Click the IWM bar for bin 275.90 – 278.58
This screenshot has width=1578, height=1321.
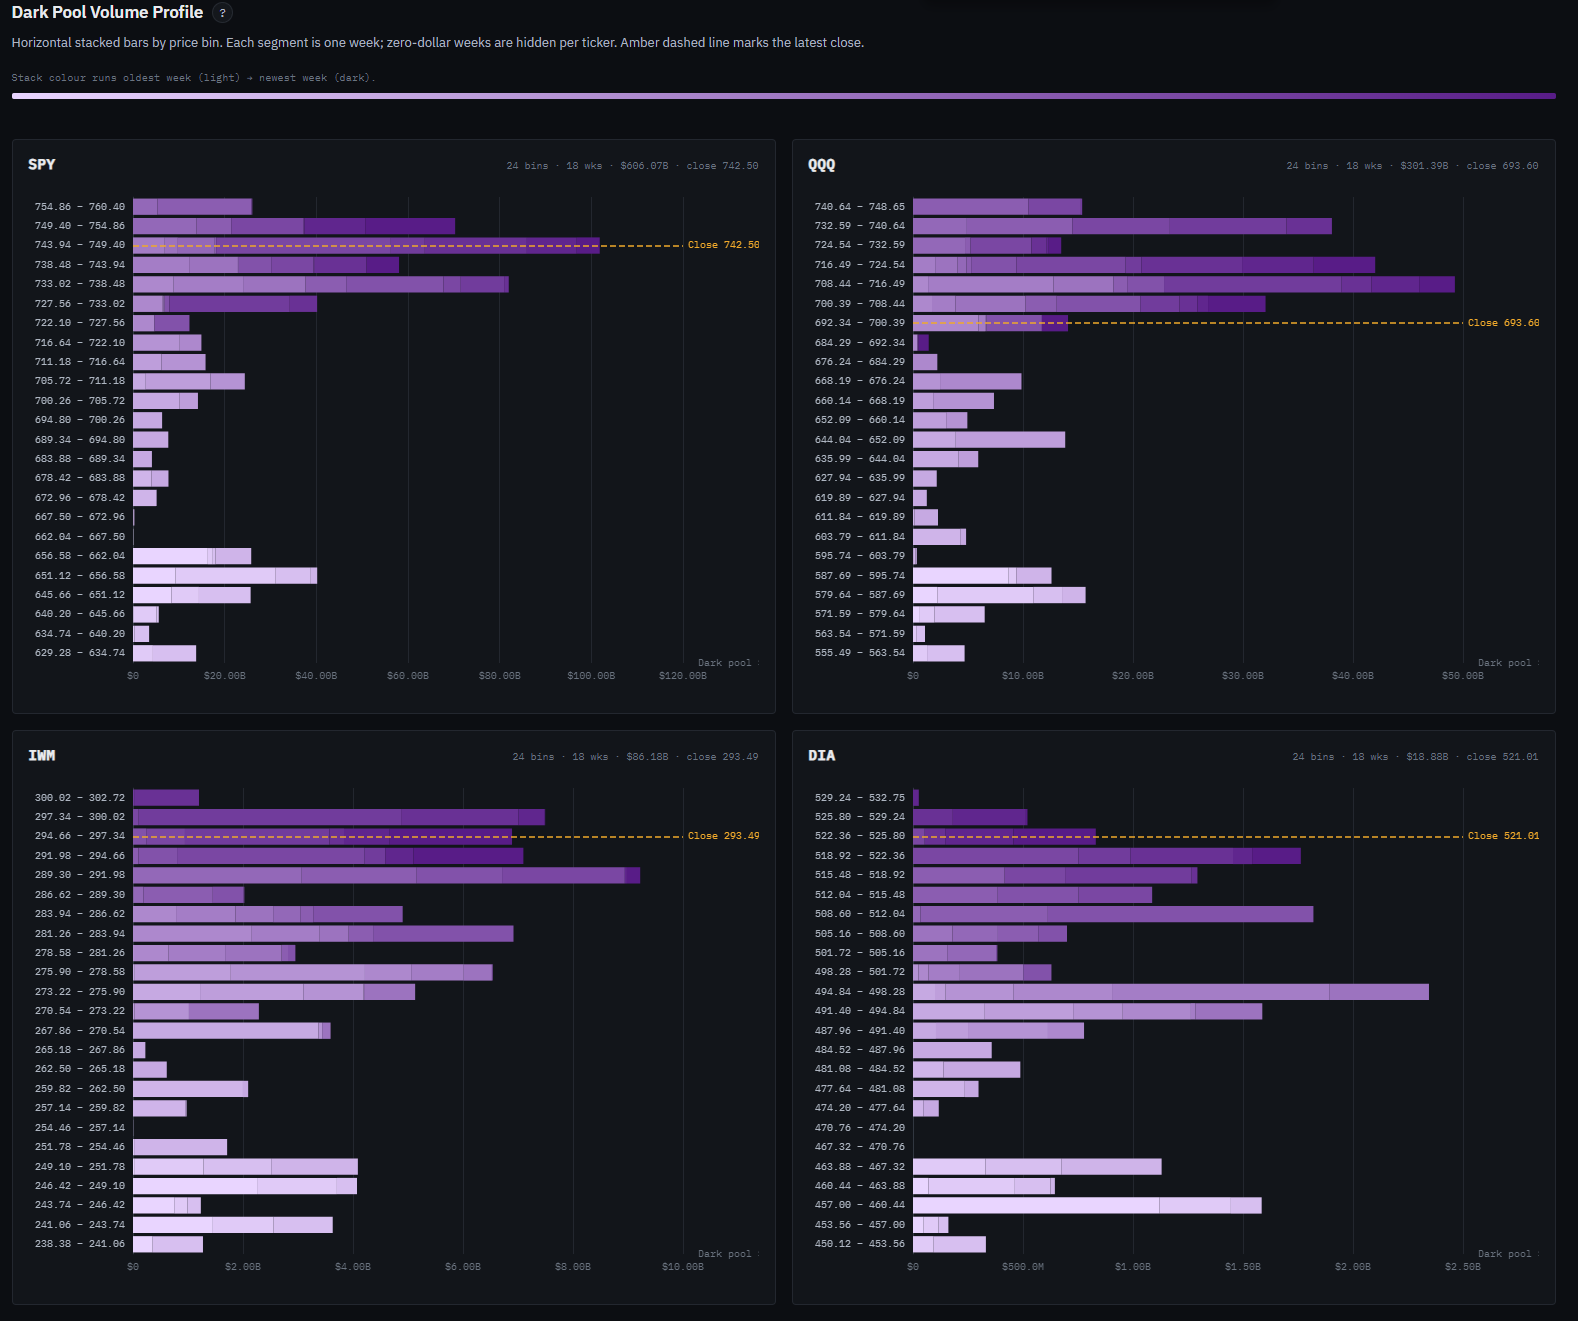313,972
